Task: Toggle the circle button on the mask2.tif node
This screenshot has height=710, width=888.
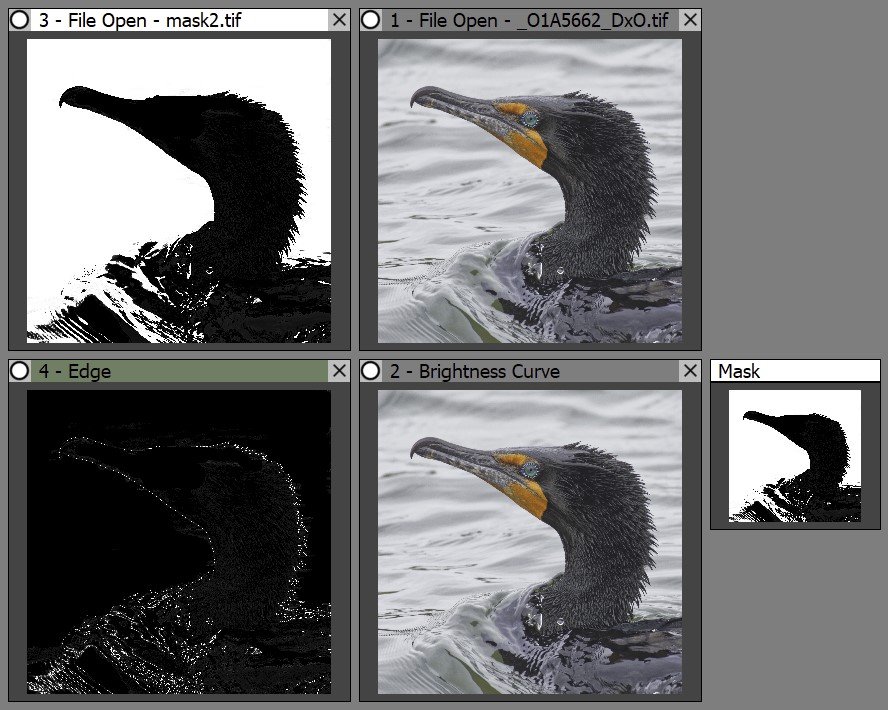Action: coord(19,20)
